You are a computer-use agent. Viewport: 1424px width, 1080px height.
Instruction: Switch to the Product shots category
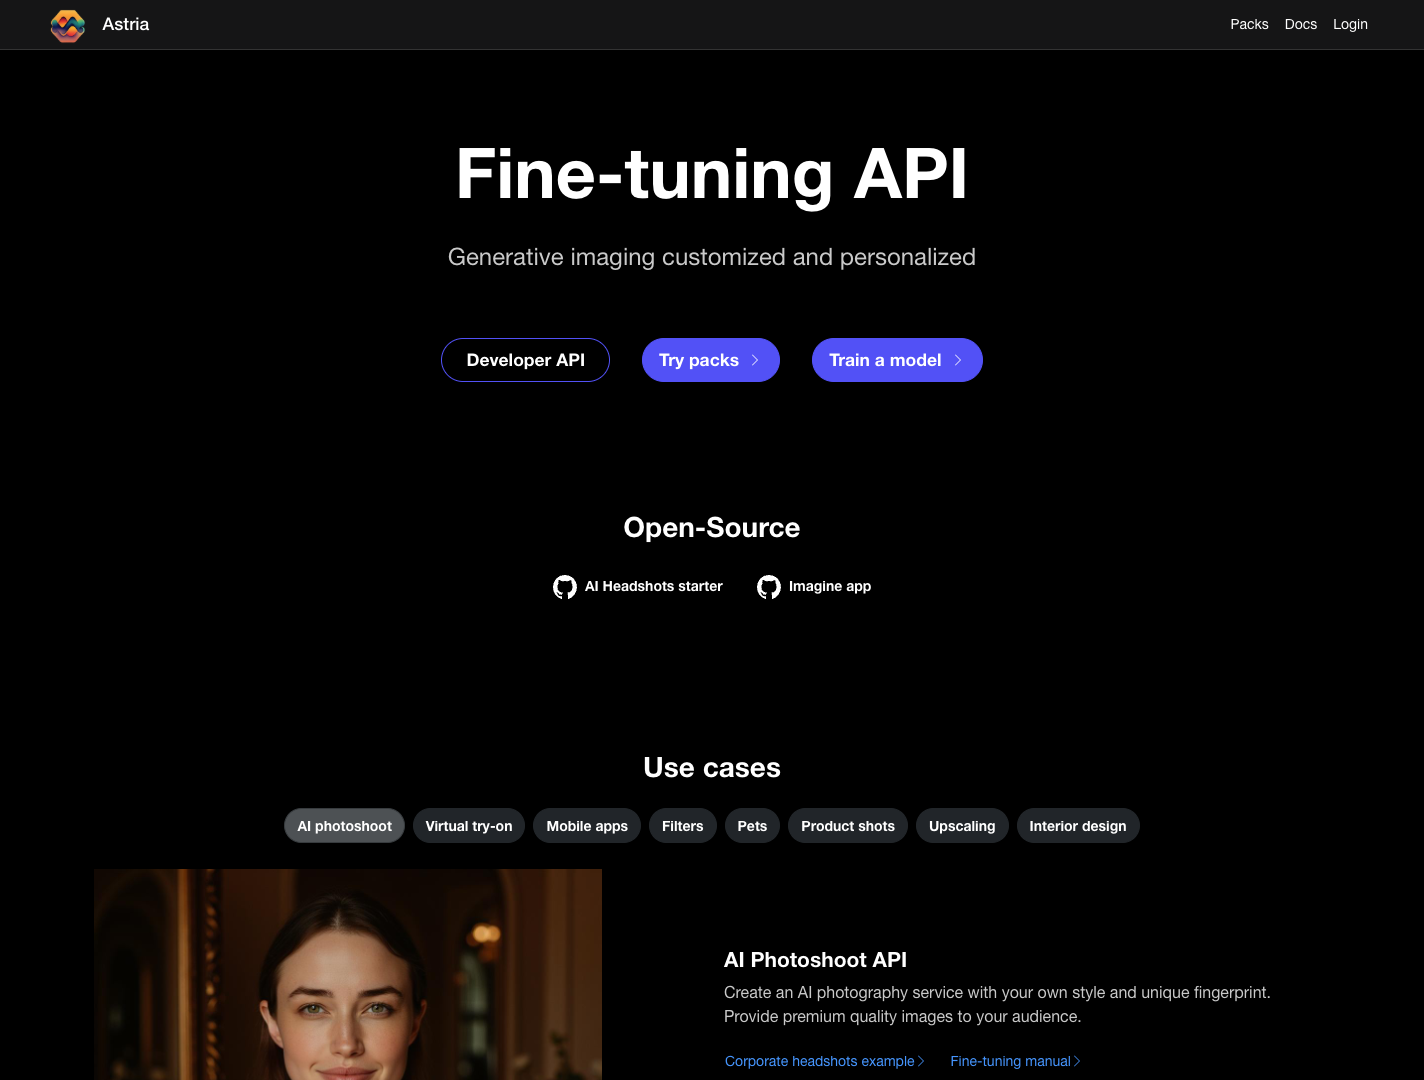tap(847, 826)
